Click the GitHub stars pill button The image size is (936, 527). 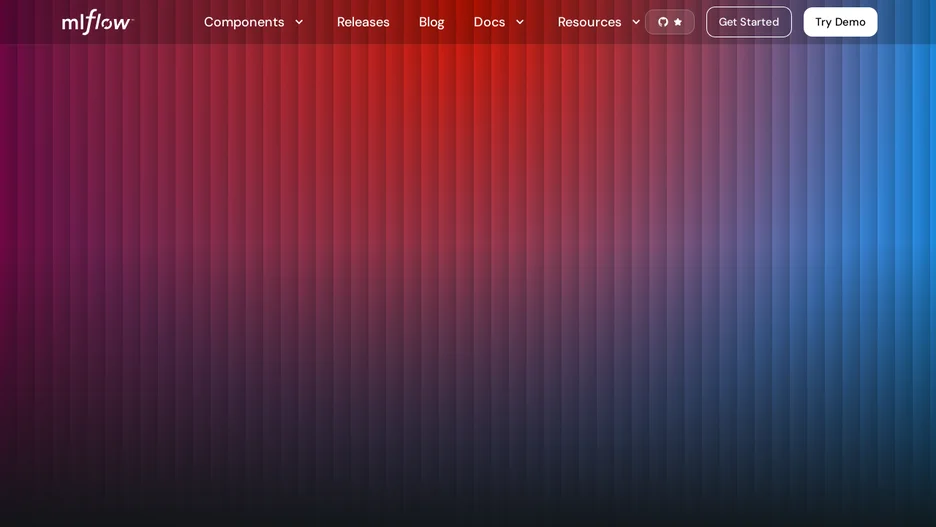point(670,22)
